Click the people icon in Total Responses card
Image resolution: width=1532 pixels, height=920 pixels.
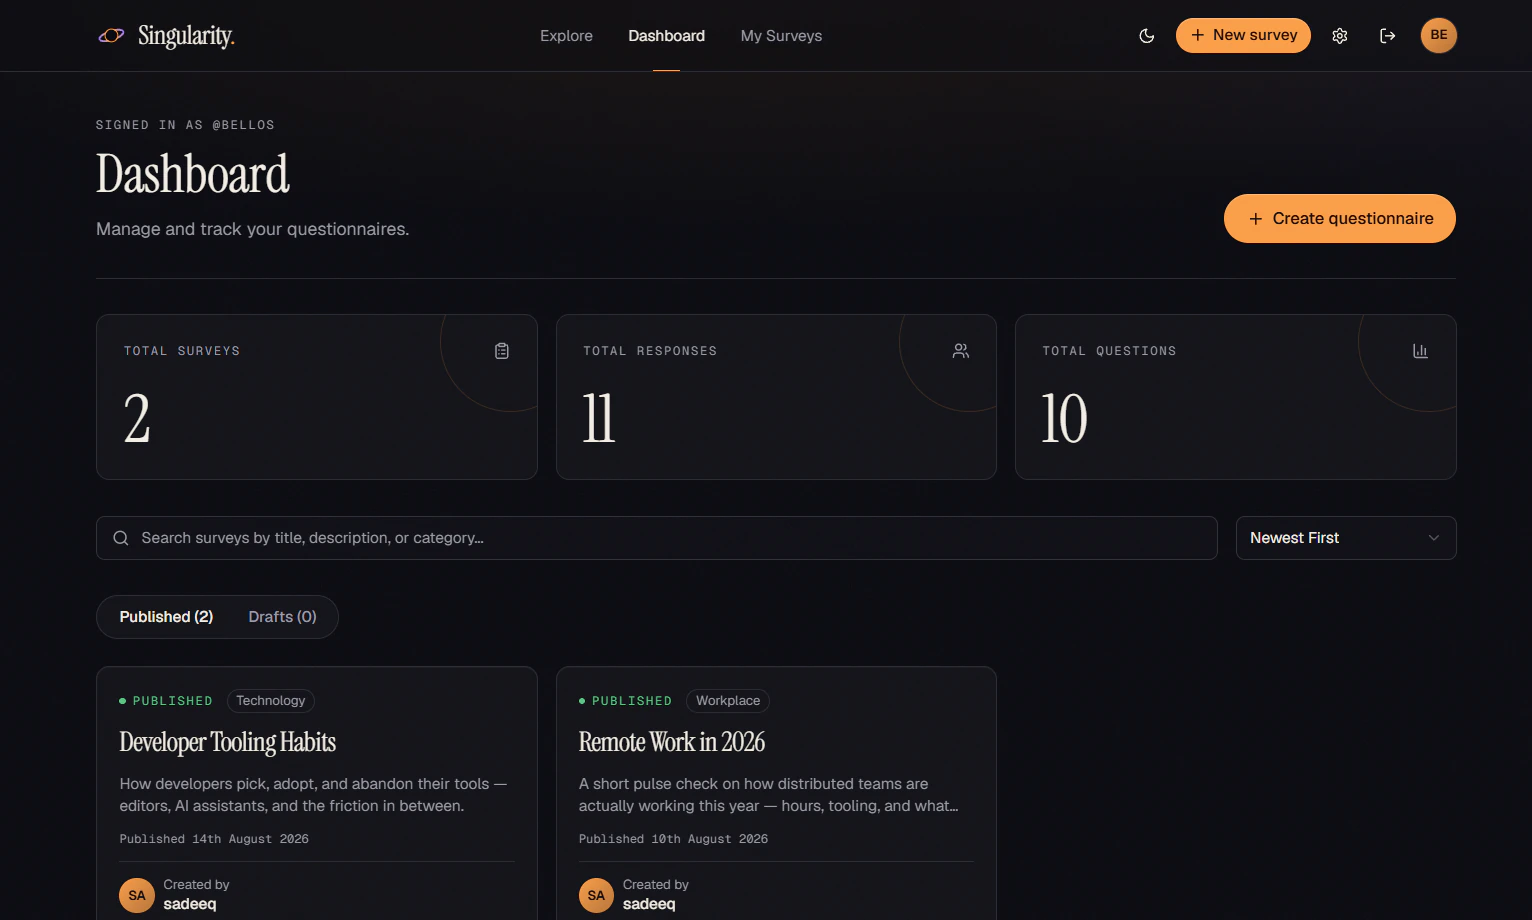click(x=961, y=351)
